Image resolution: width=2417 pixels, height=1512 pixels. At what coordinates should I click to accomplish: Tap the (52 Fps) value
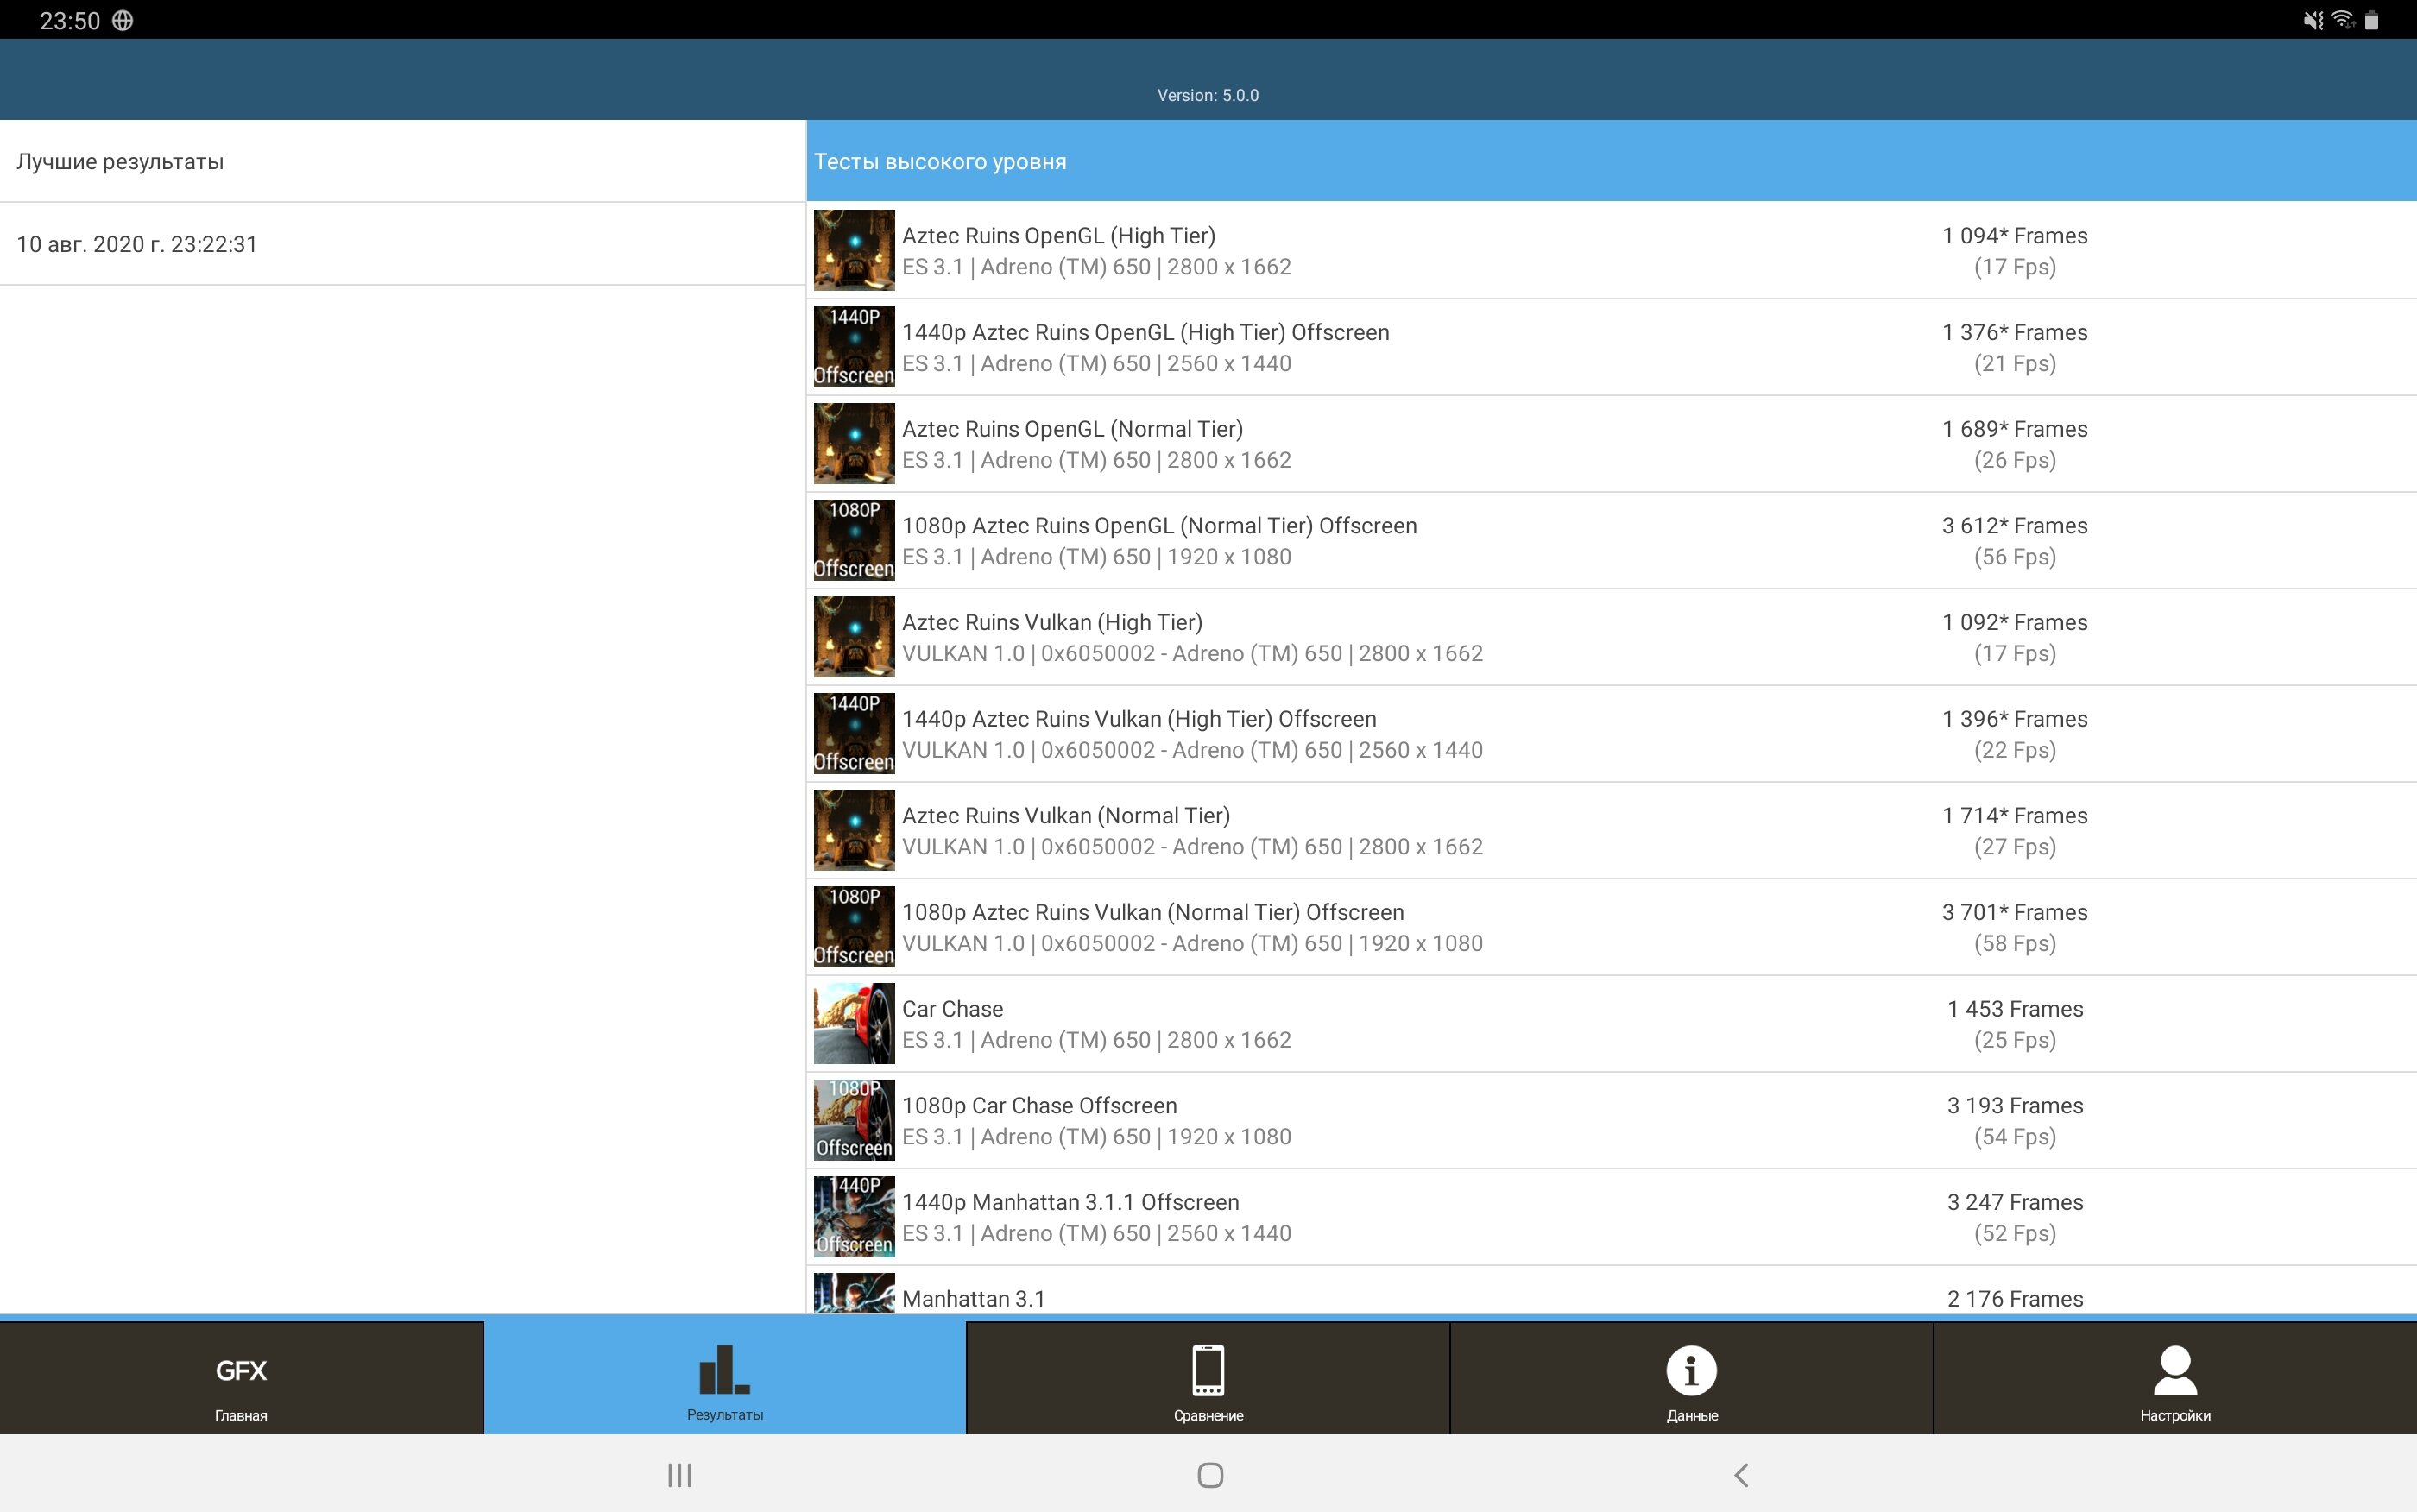pyautogui.click(x=2015, y=1233)
